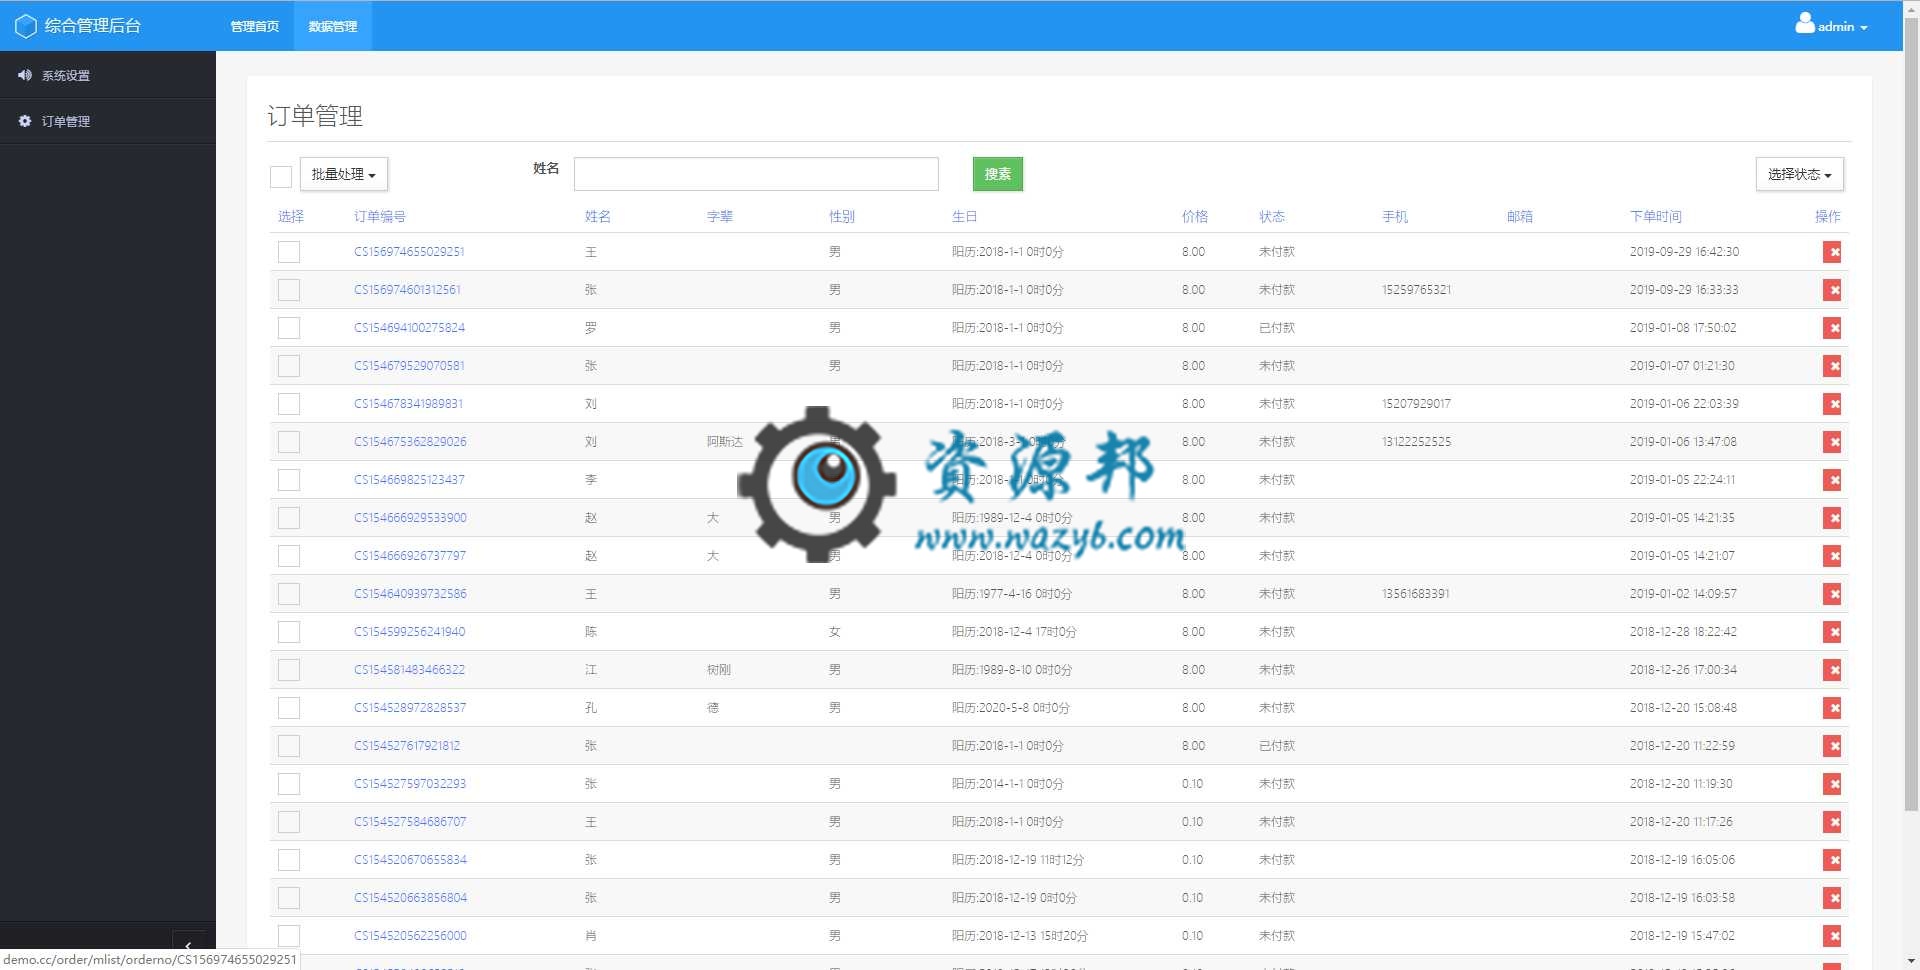This screenshot has height=970, width=1920.
Task: Click the gear icon beside 订单管理
Action: [25, 121]
